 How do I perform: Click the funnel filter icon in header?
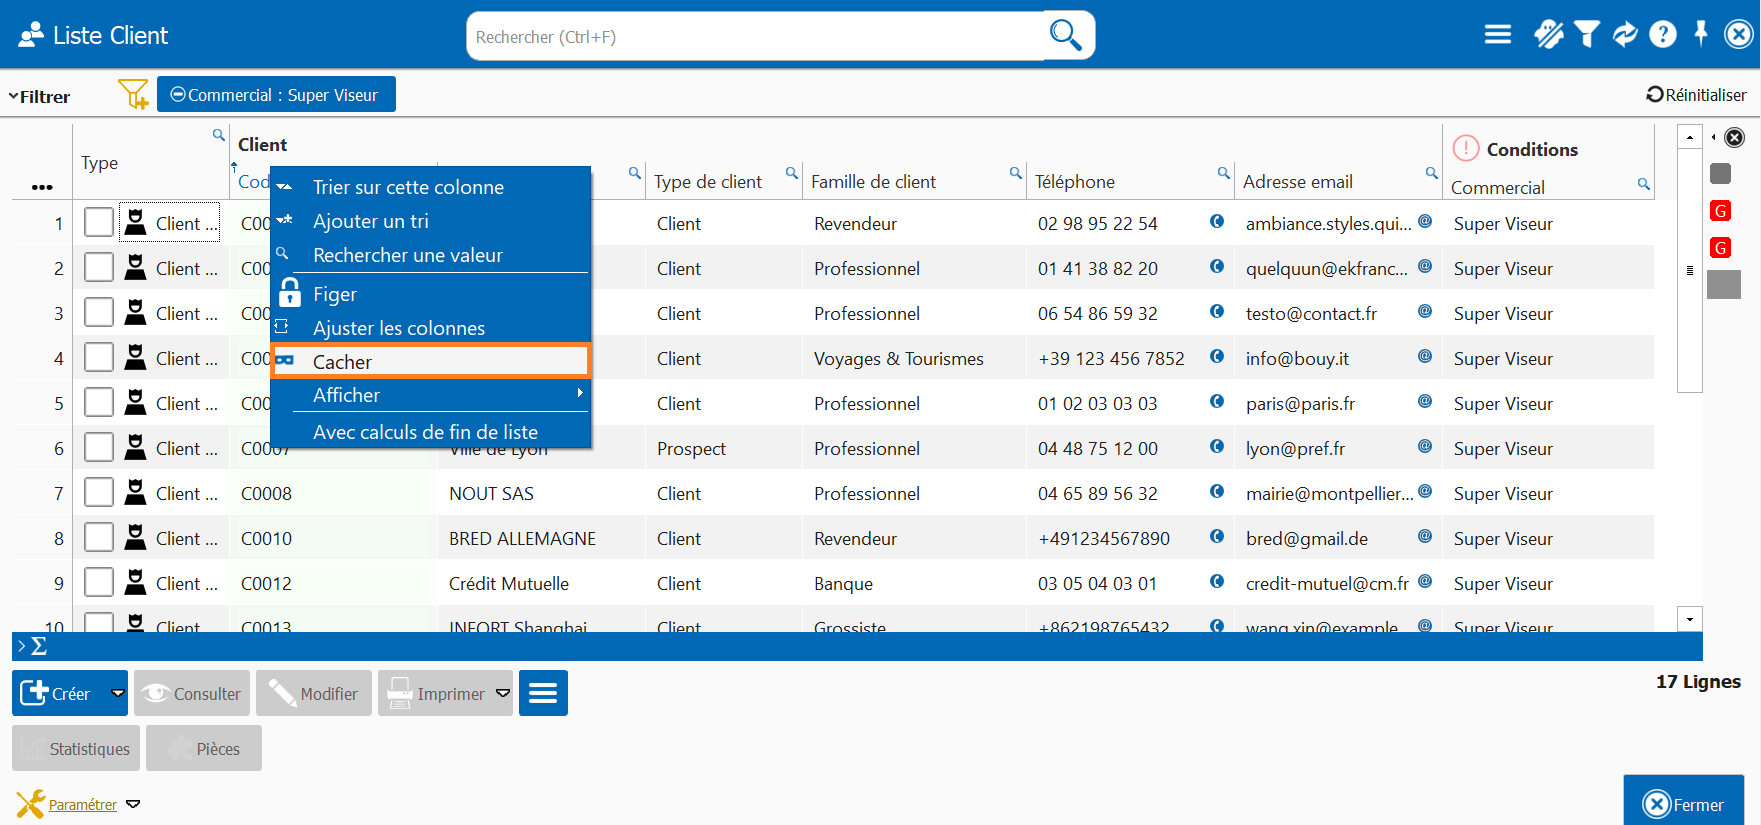pos(1586,35)
